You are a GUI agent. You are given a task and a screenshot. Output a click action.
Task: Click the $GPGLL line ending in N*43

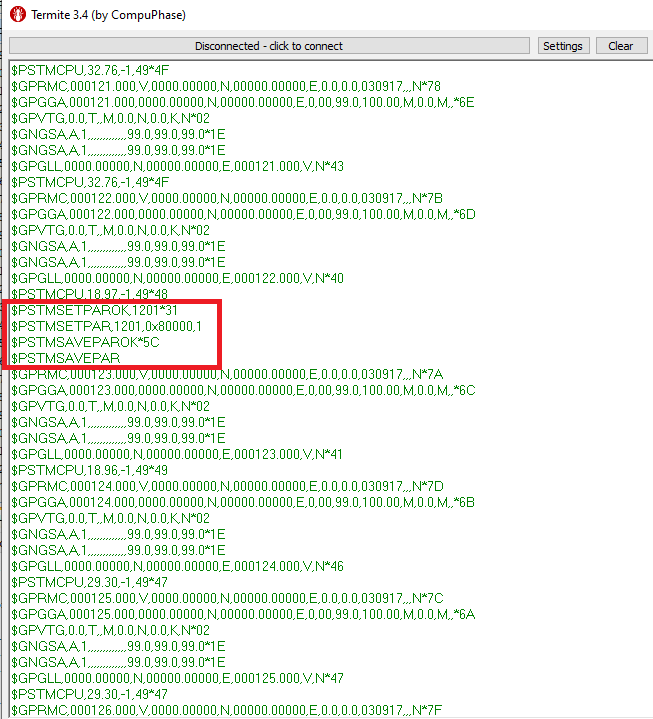[x=177, y=166]
